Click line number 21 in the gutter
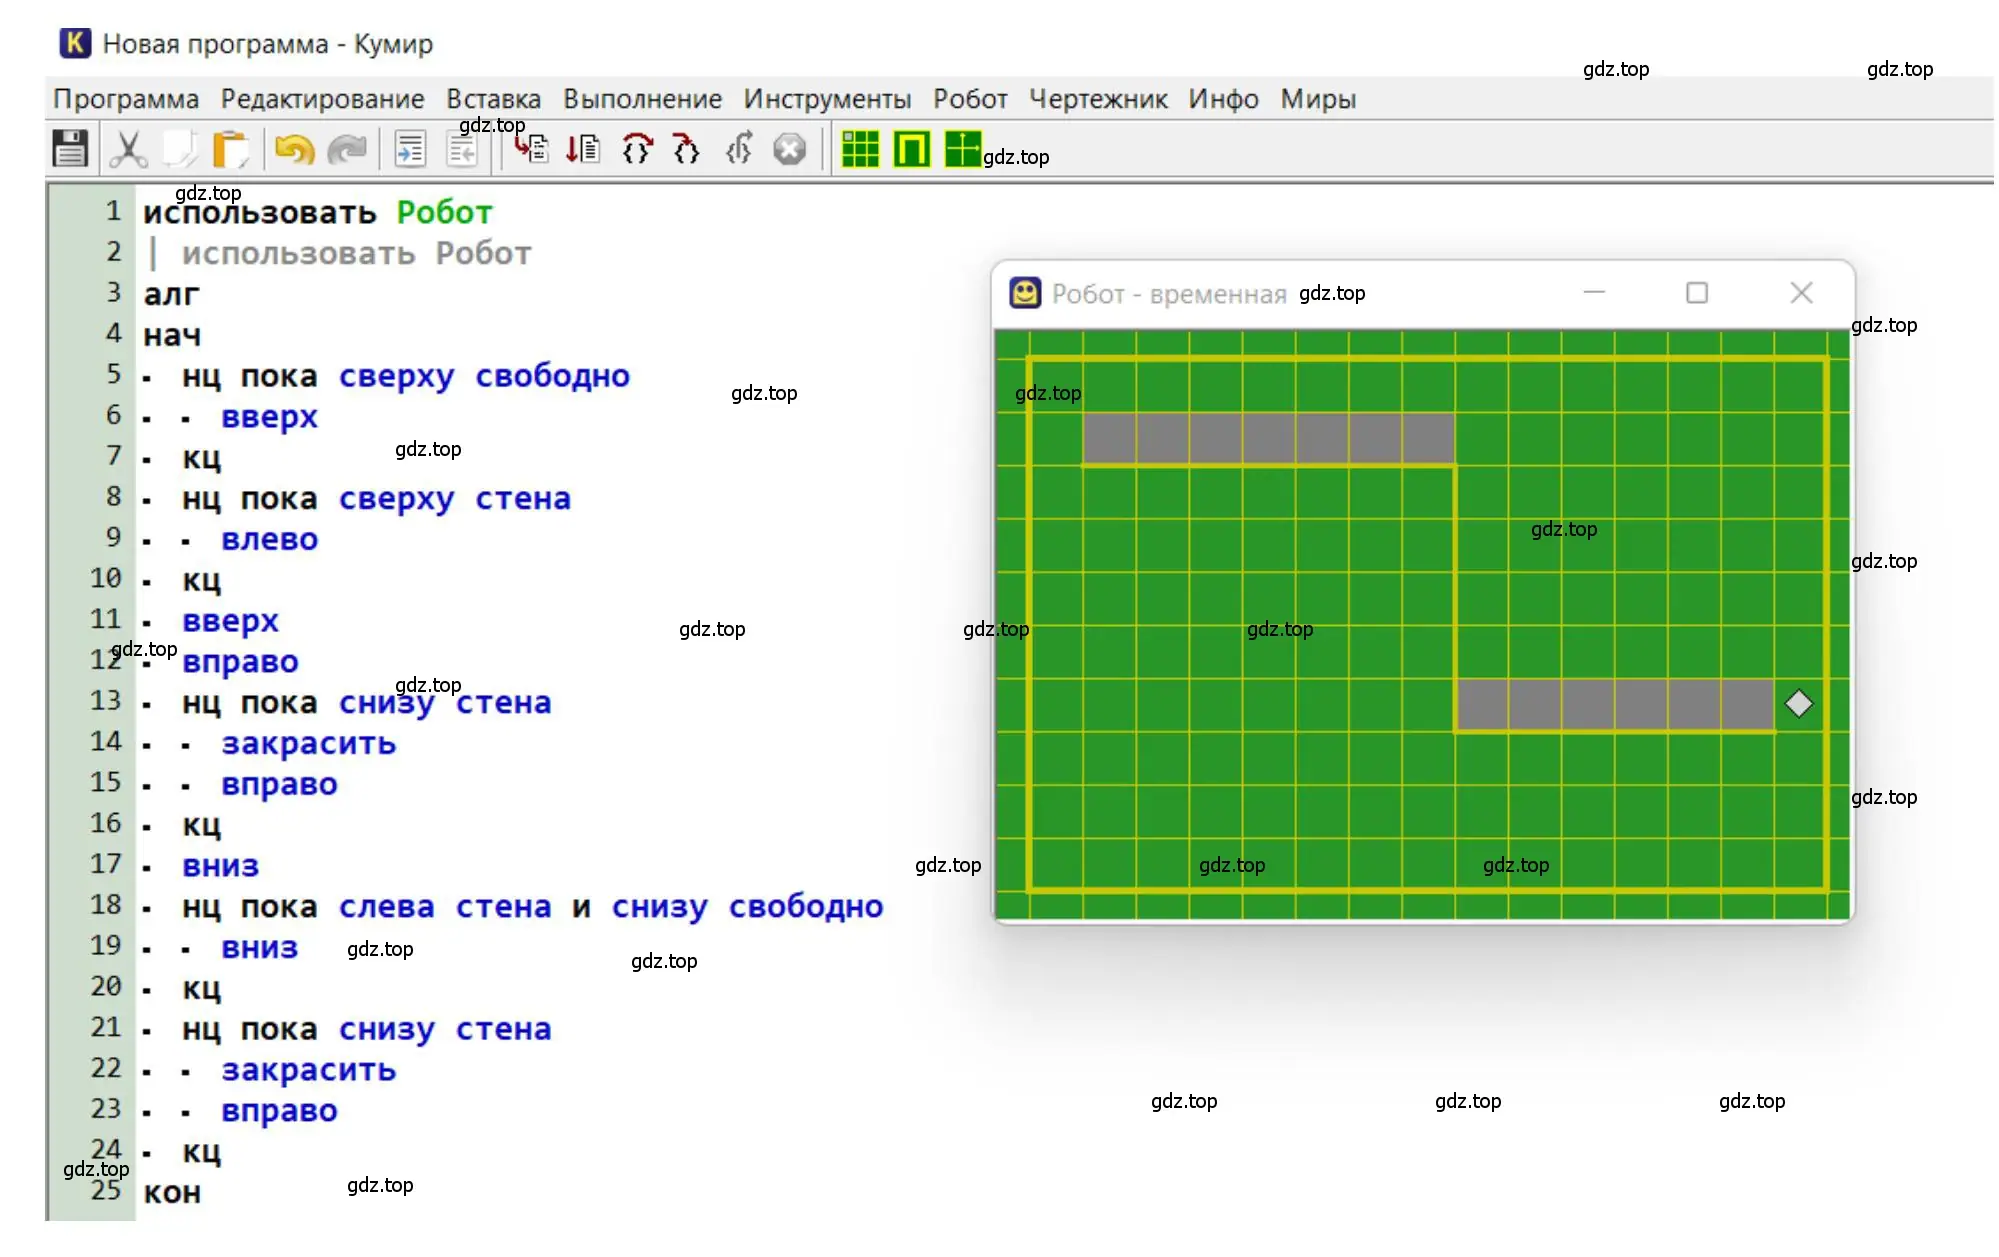1999x1257 pixels. [105, 1027]
